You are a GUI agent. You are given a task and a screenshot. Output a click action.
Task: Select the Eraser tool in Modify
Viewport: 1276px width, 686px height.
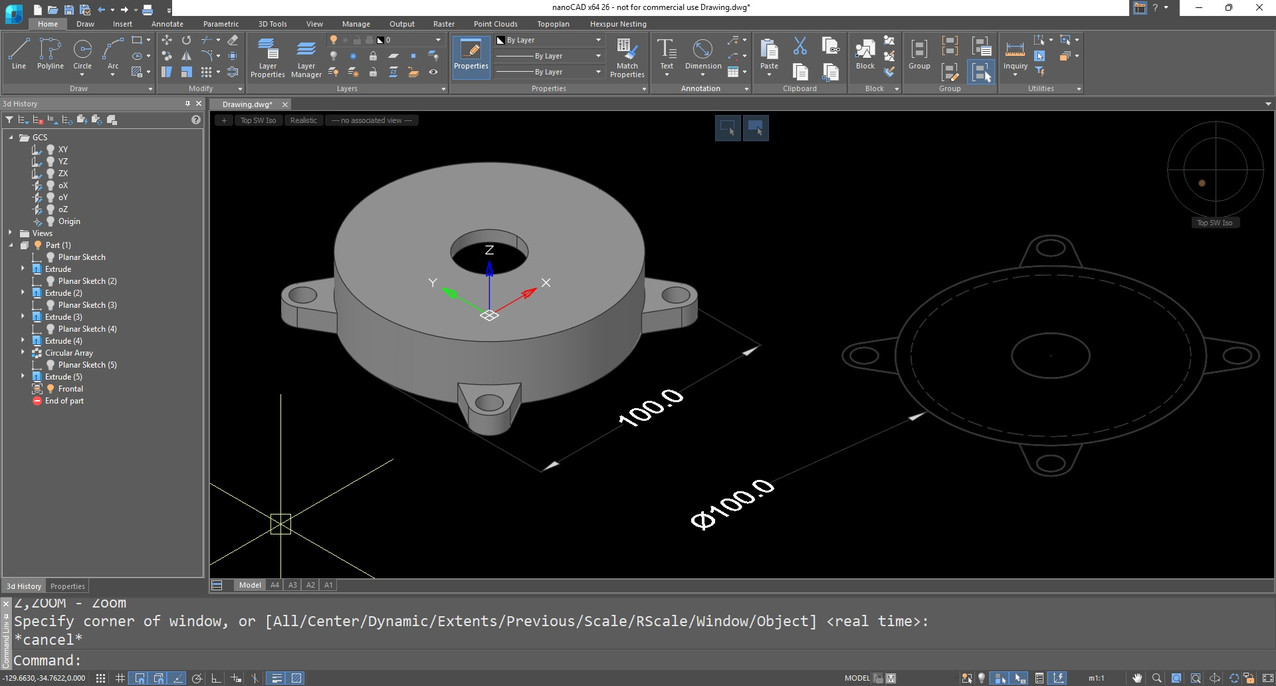[233, 40]
